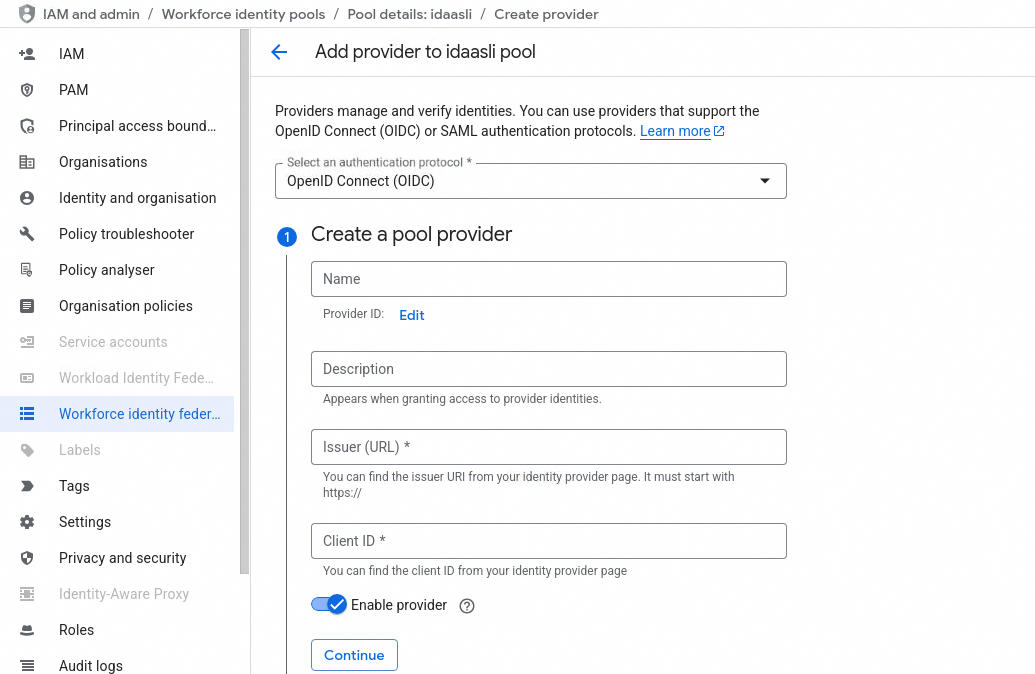Click help icon beside Enable provider
Image resolution: width=1035 pixels, height=674 pixels.
466,605
